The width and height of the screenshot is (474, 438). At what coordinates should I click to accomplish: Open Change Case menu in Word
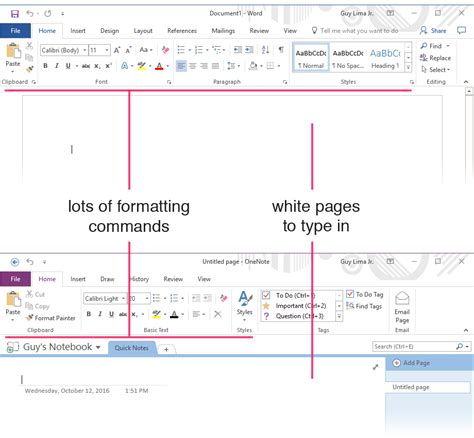pos(146,50)
